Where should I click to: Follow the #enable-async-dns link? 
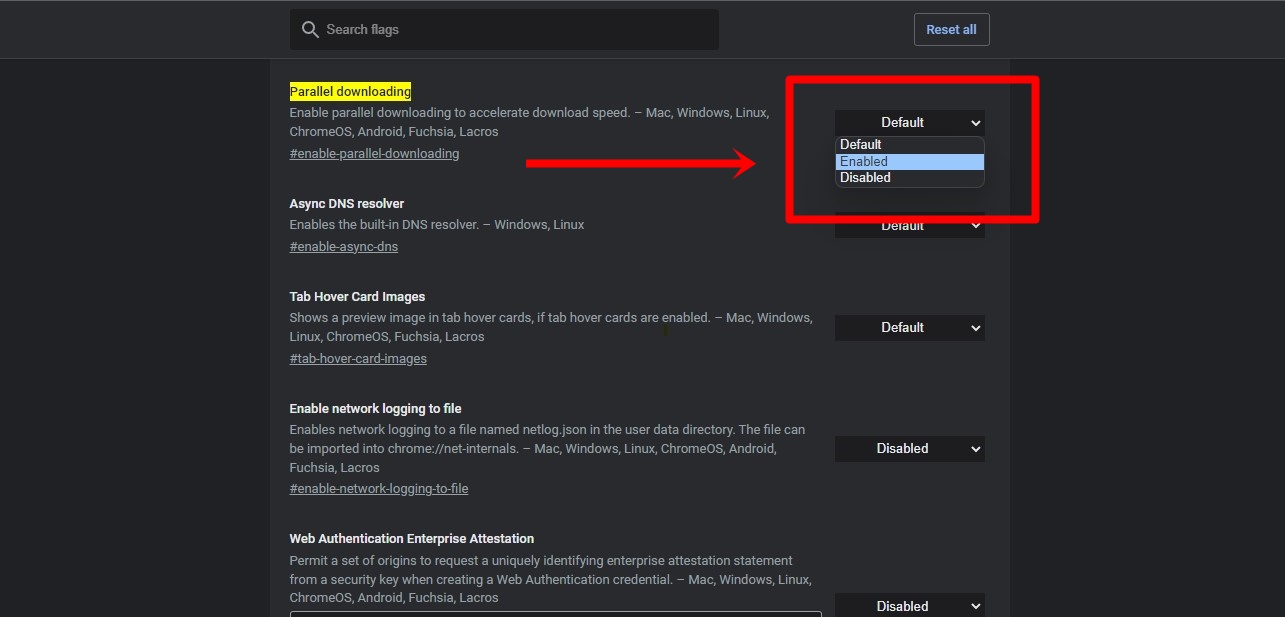[x=343, y=247]
